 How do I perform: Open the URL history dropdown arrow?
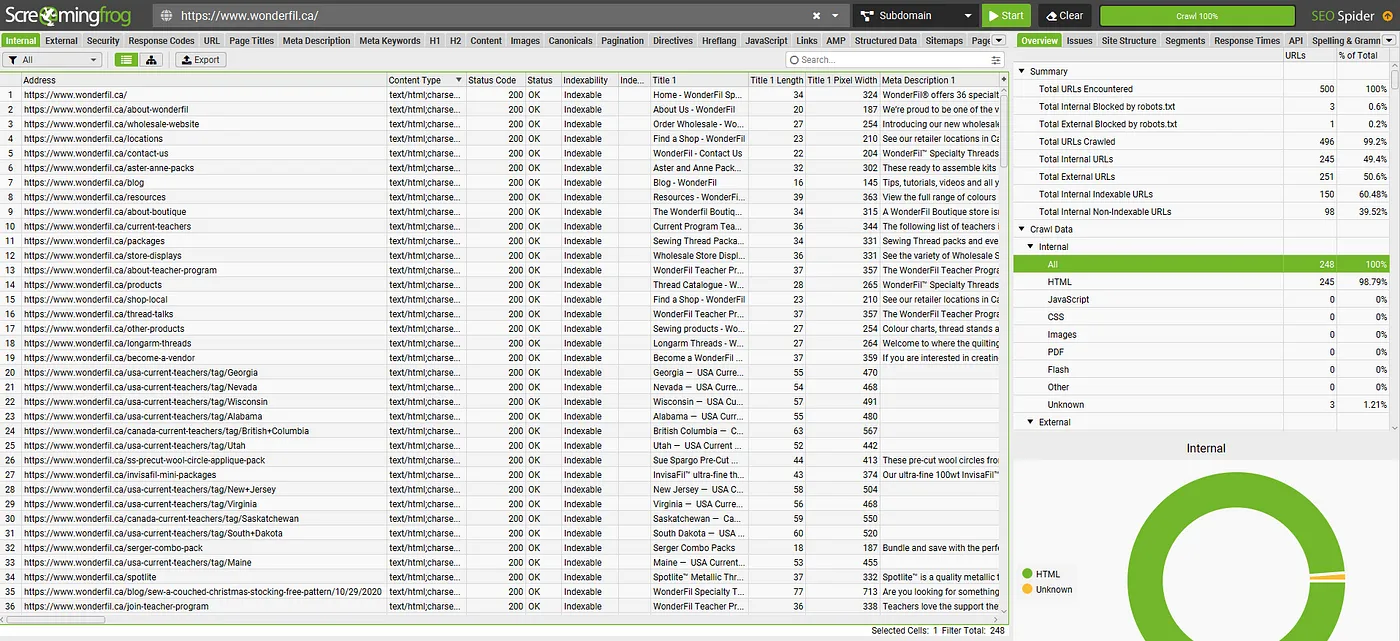tap(835, 16)
